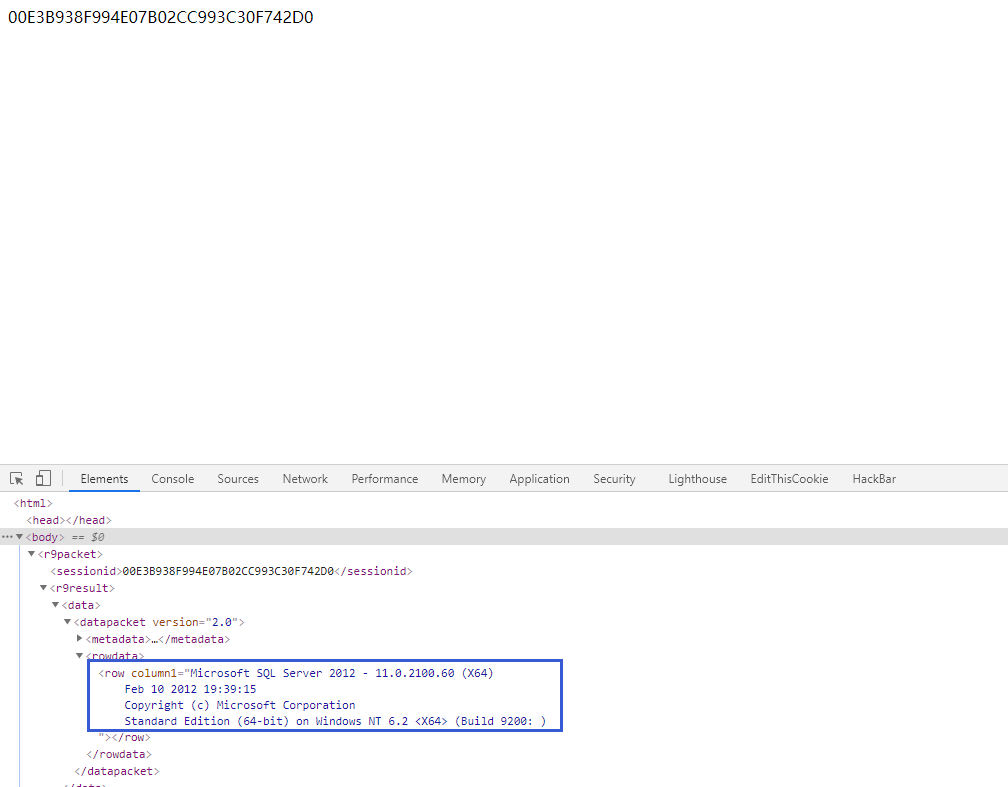This screenshot has width=1008, height=787.
Task: Collapse the datapacket node
Action: click(x=67, y=622)
